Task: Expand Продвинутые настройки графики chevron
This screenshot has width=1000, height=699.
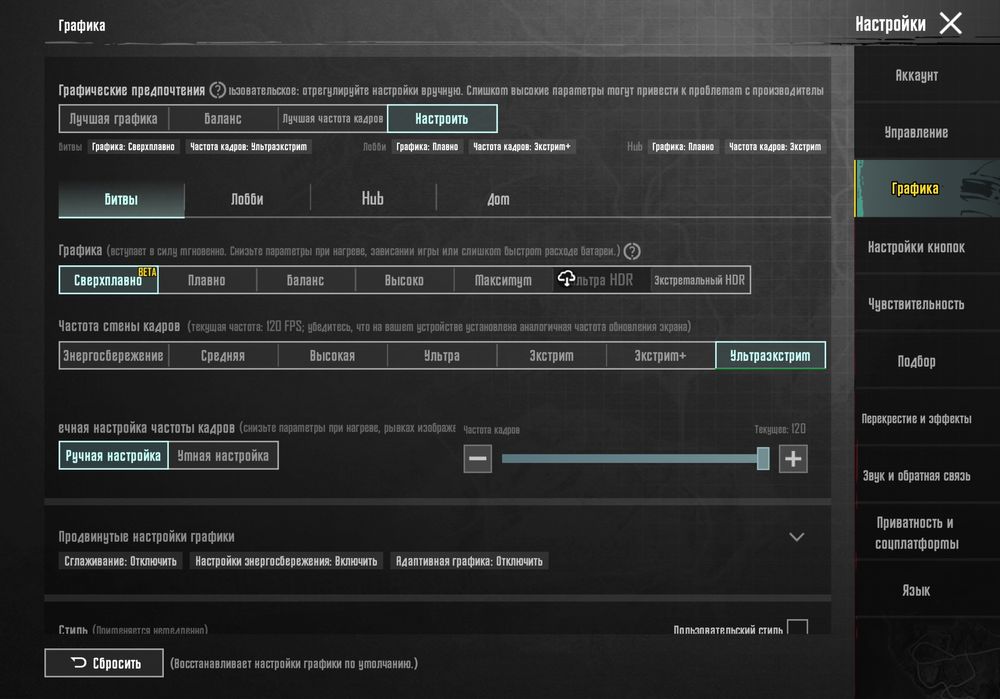Action: point(797,537)
